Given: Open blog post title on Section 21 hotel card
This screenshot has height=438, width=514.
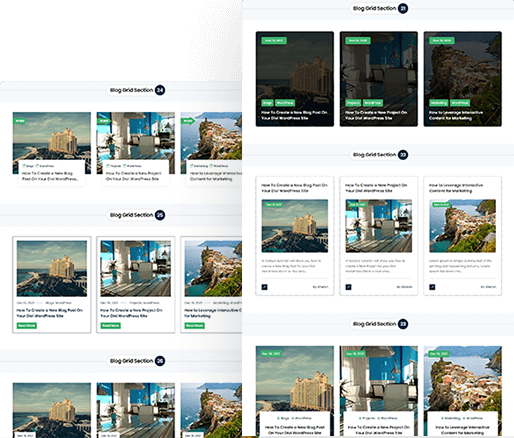Looking at the screenshot, I should [x=294, y=115].
